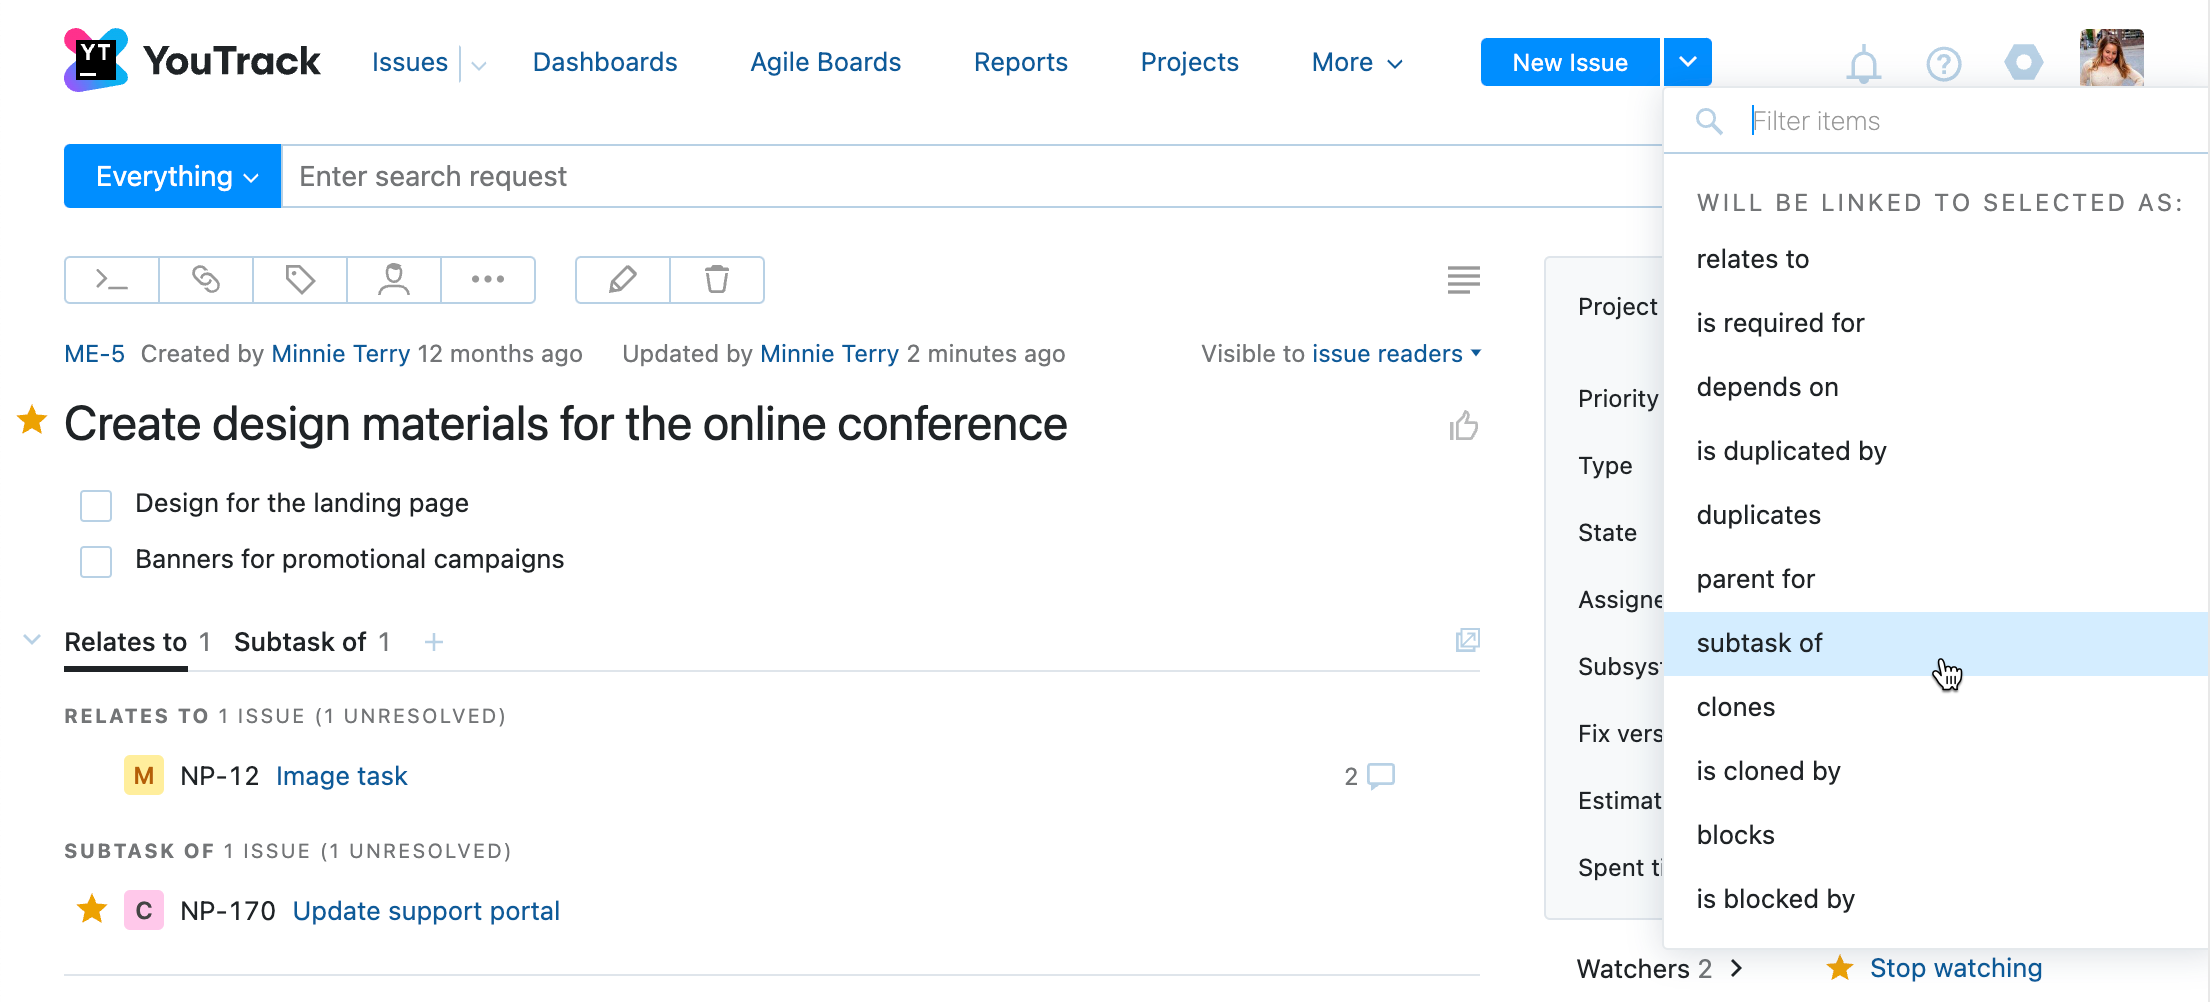Screen dimensions: 2210x1002
Task: Expand the More navigation menu
Action: pyautogui.click(x=1356, y=62)
